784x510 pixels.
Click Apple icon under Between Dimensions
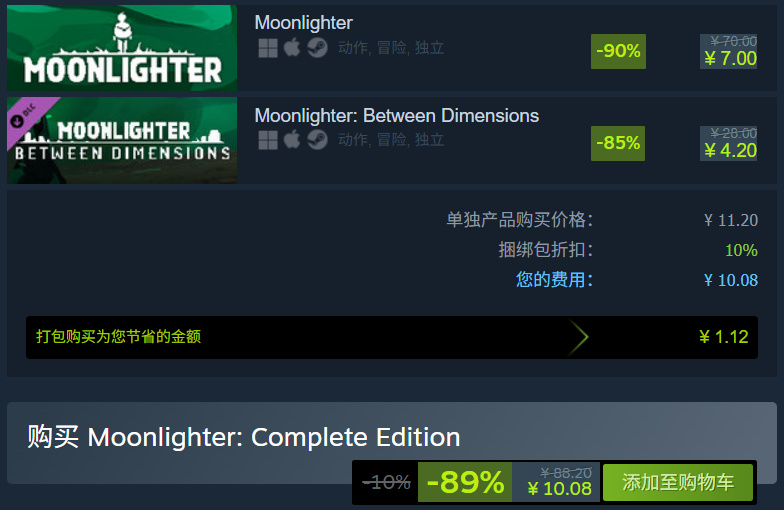pyautogui.click(x=292, y=140)
